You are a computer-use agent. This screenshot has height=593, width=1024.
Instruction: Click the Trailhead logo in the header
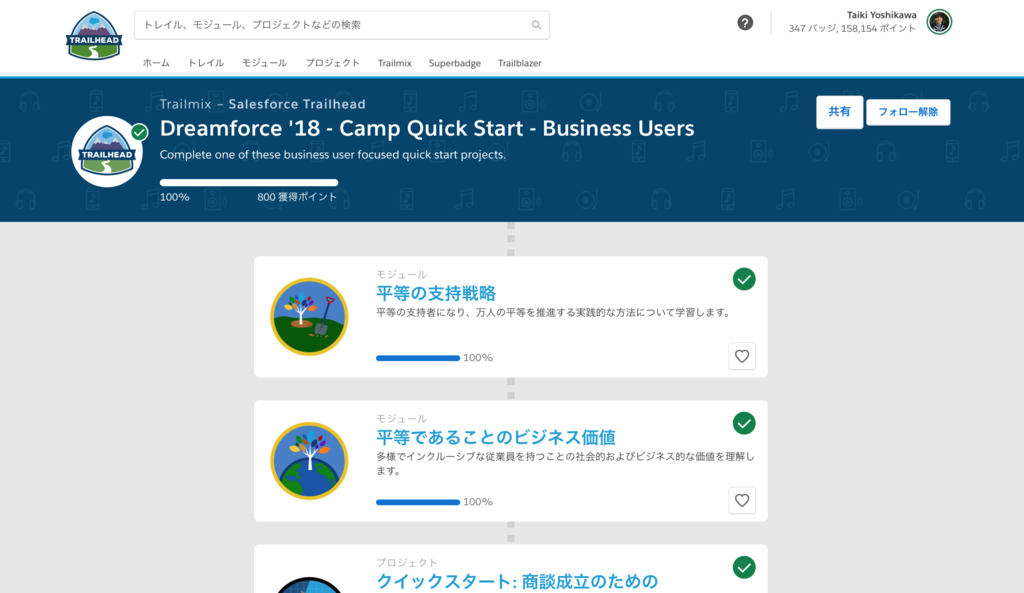(x=94, y=36)
